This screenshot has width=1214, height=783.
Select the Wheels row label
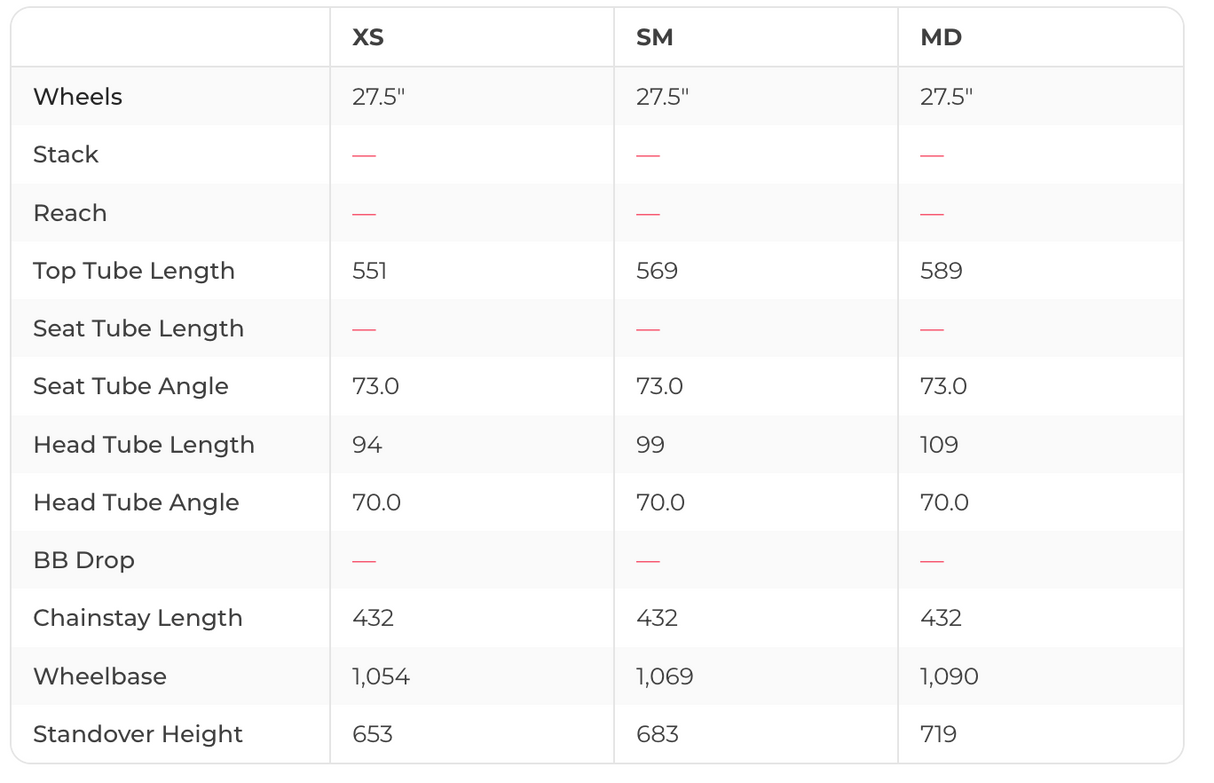(x=78, y=97)
